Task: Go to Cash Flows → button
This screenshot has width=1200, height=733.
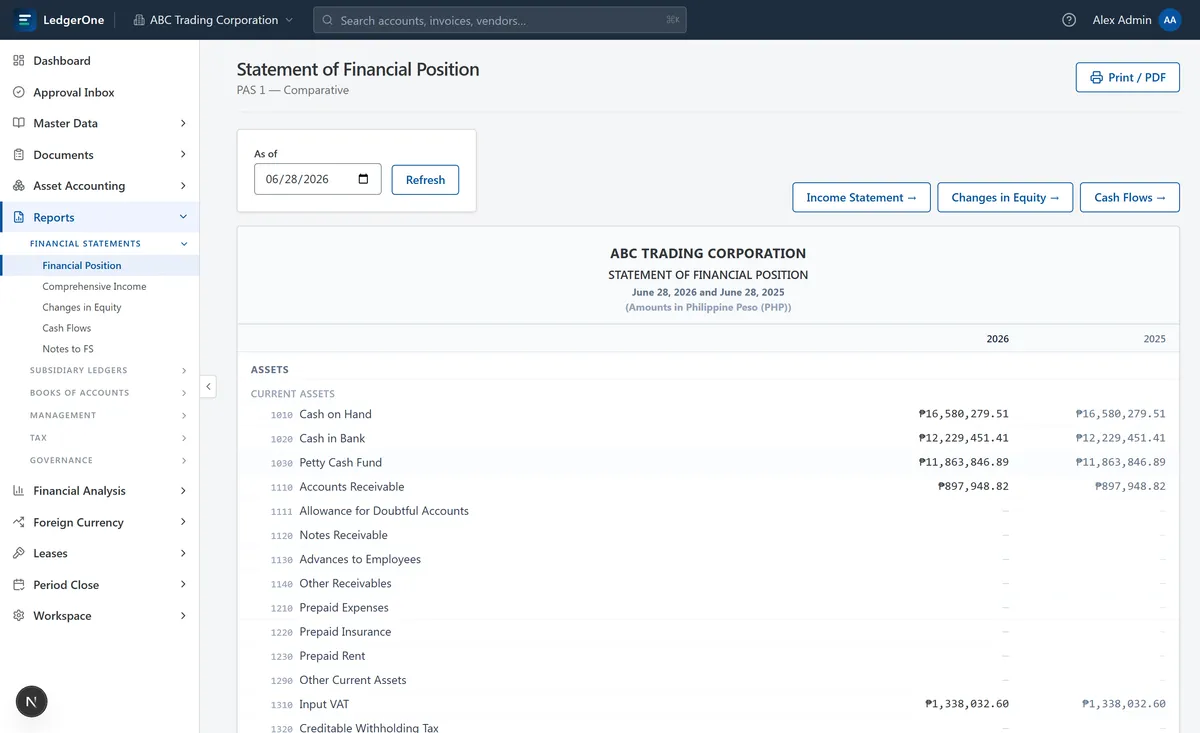Action: (x=1130, y=197)
